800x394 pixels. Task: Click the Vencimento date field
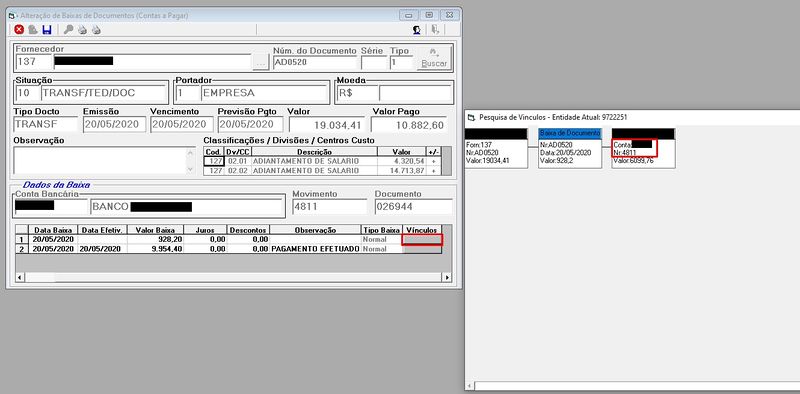click(x=182, y=124)
